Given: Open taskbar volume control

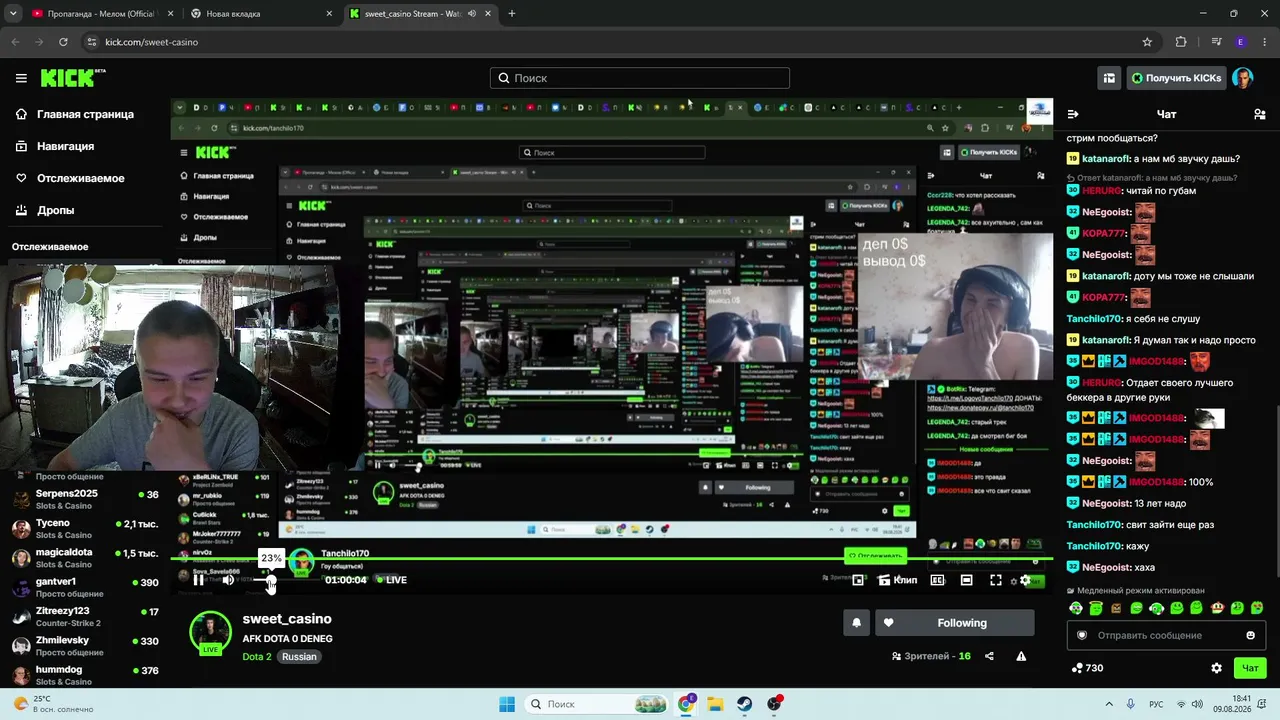Looking at the screenshot, I should click(1196, 704).
